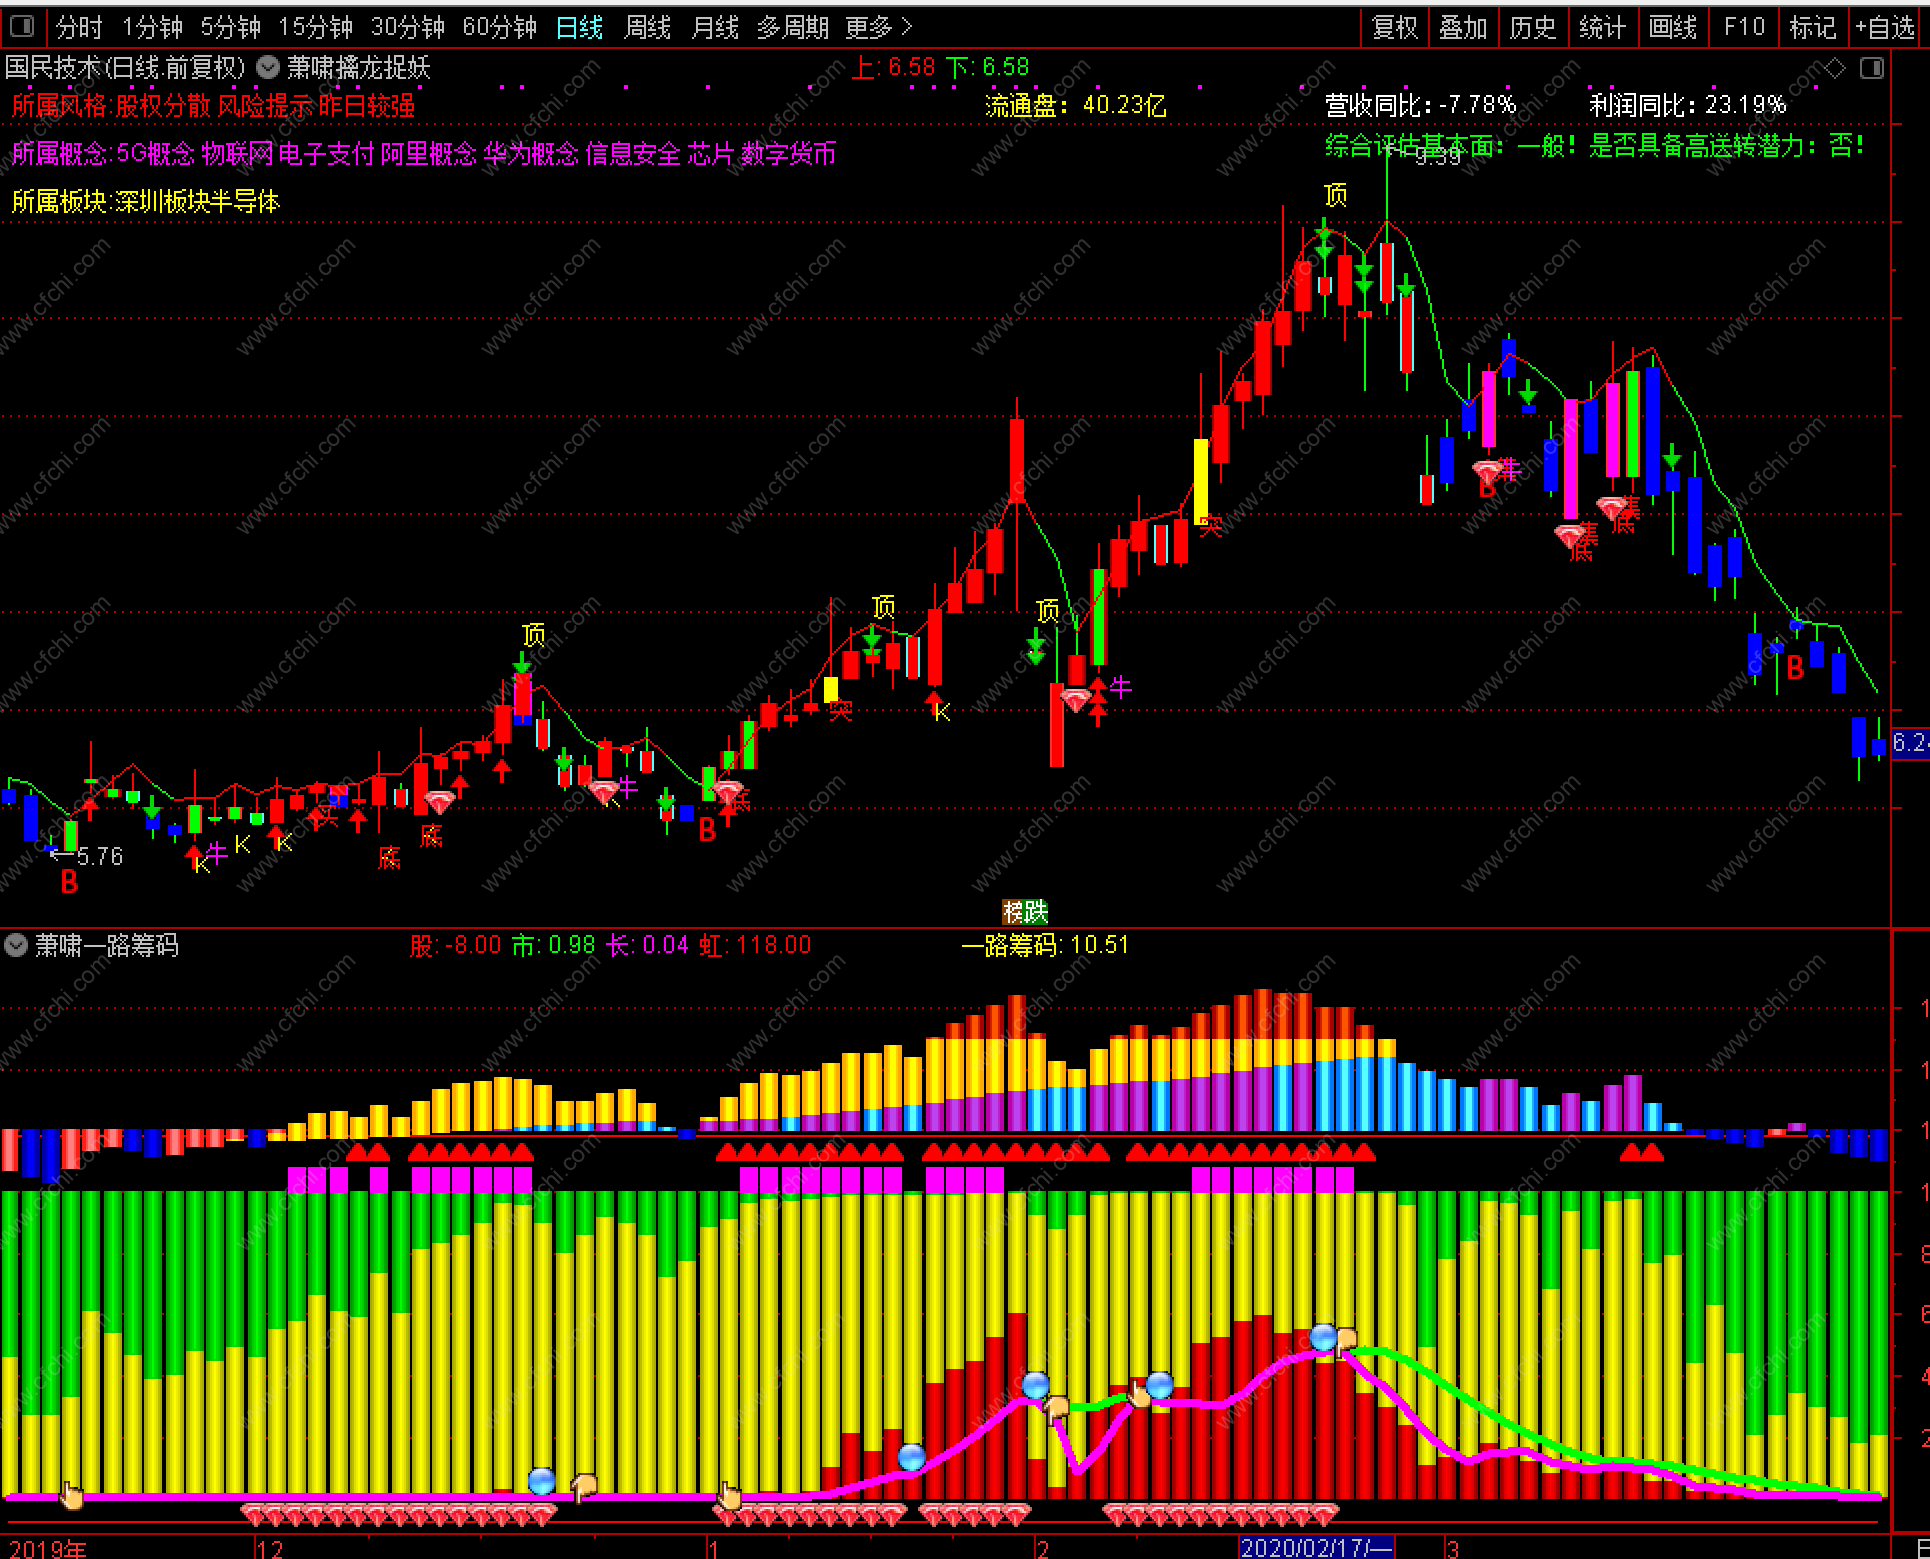Select the 分时 intraday tab
This screenshot has width=1930, height=1559.
point(79,27)
